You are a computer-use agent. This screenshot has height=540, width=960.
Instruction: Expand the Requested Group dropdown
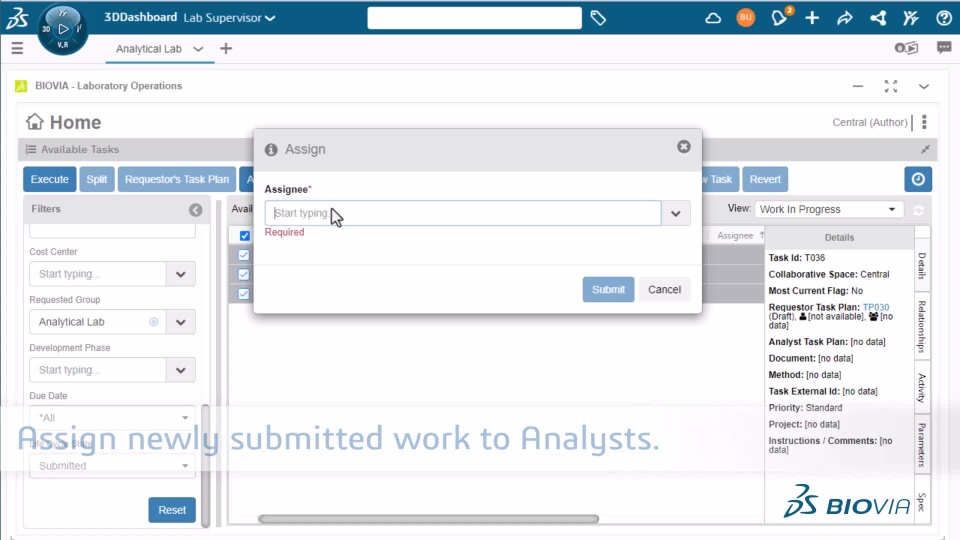(181, 322)
